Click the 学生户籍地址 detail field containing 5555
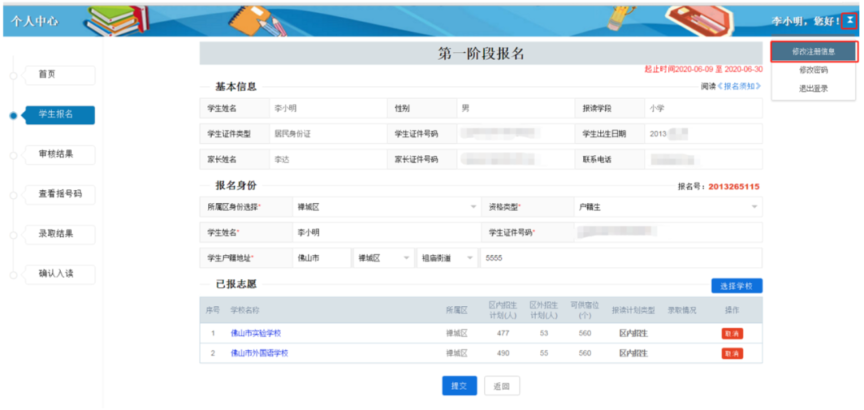The width and height of the screenshot is (864, 410). pyautogui.click(x=620, y=258)
